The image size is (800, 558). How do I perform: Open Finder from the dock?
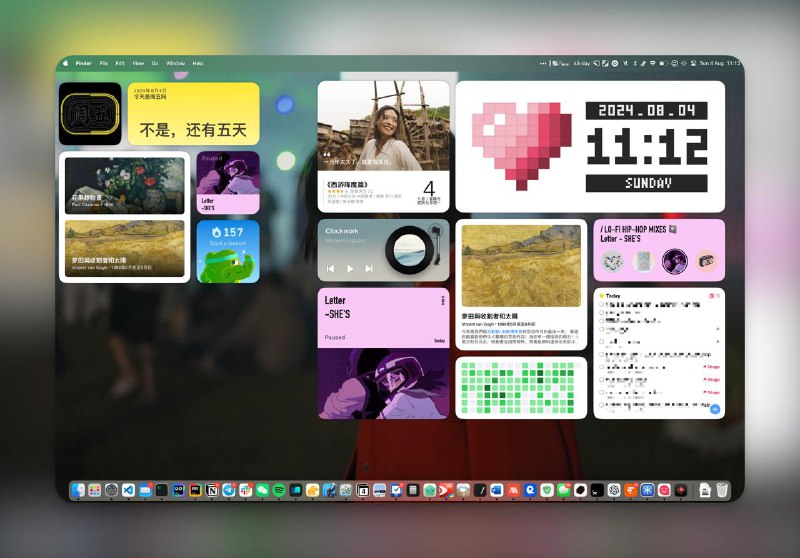coord(78,490)
